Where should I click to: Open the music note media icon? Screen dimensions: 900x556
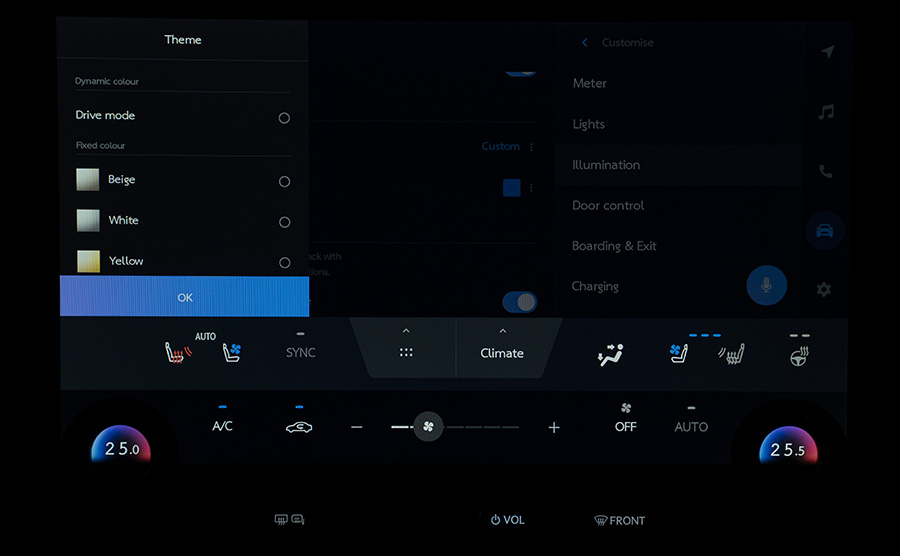pyautogui.click(x=826, y=112)
